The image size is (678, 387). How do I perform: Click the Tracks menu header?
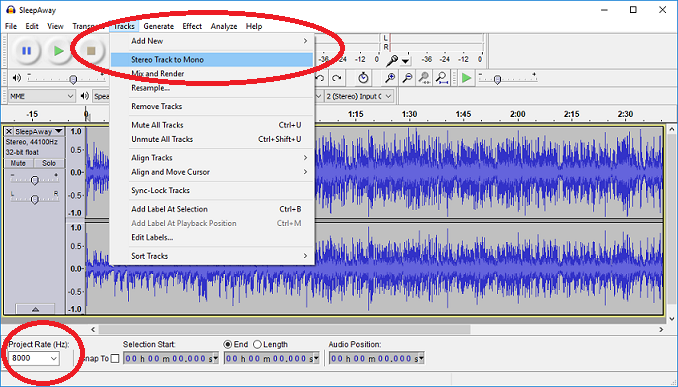(x=124, y=26)
